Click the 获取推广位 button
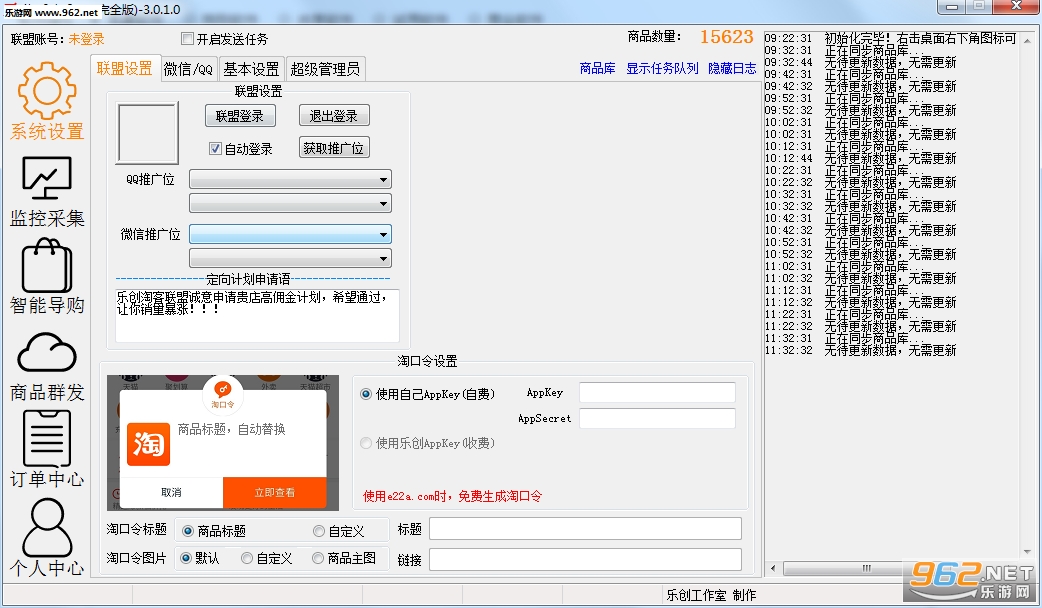Screen dimensions: 1042x608 coord(334,148)
